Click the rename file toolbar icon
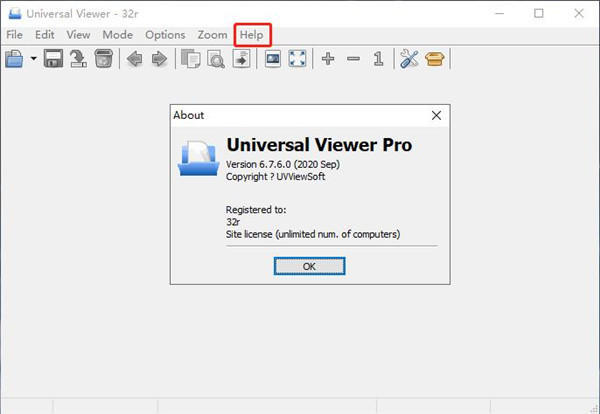Screen dimensions: 600x414 click(x=78, y=59)
